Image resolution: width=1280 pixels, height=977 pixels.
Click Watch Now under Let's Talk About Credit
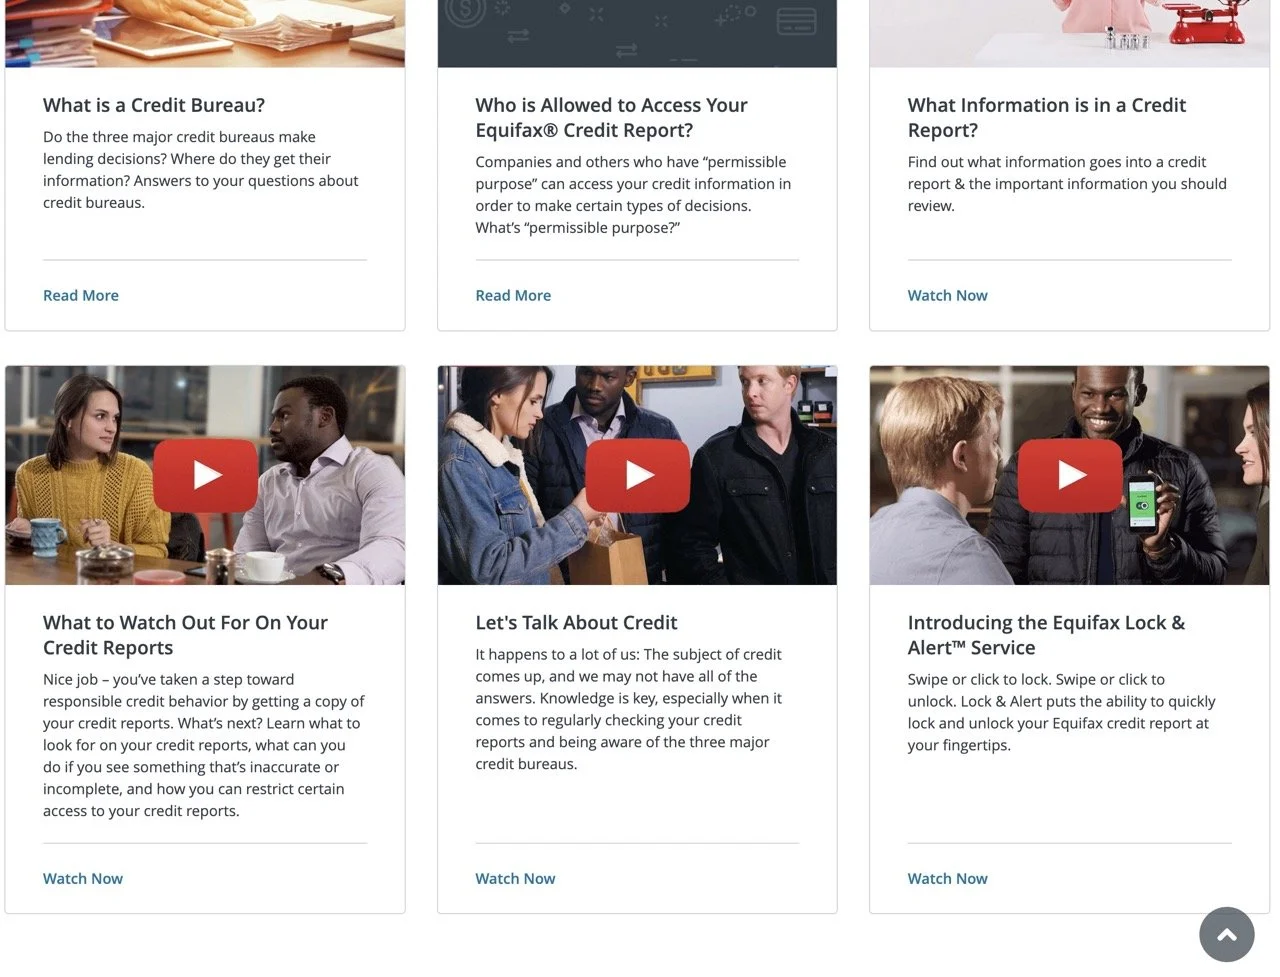pos(515,879)
